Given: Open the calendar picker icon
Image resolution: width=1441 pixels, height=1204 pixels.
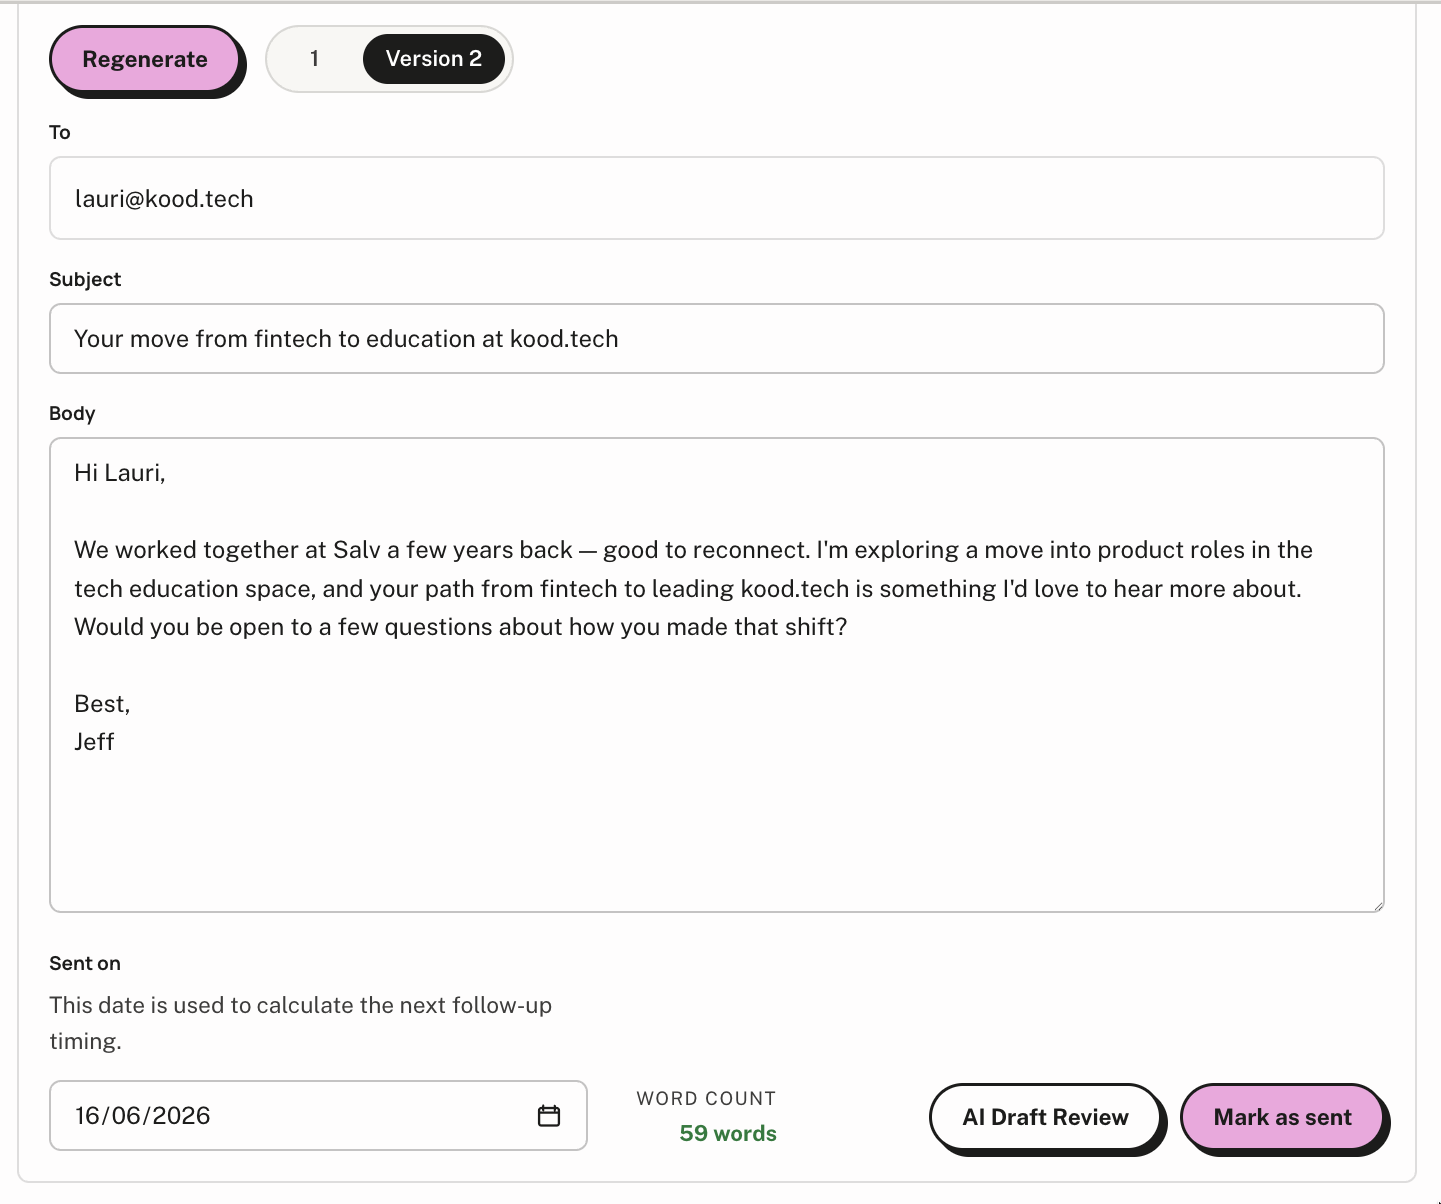Looking at the screenshot, I should (549, 1116).
